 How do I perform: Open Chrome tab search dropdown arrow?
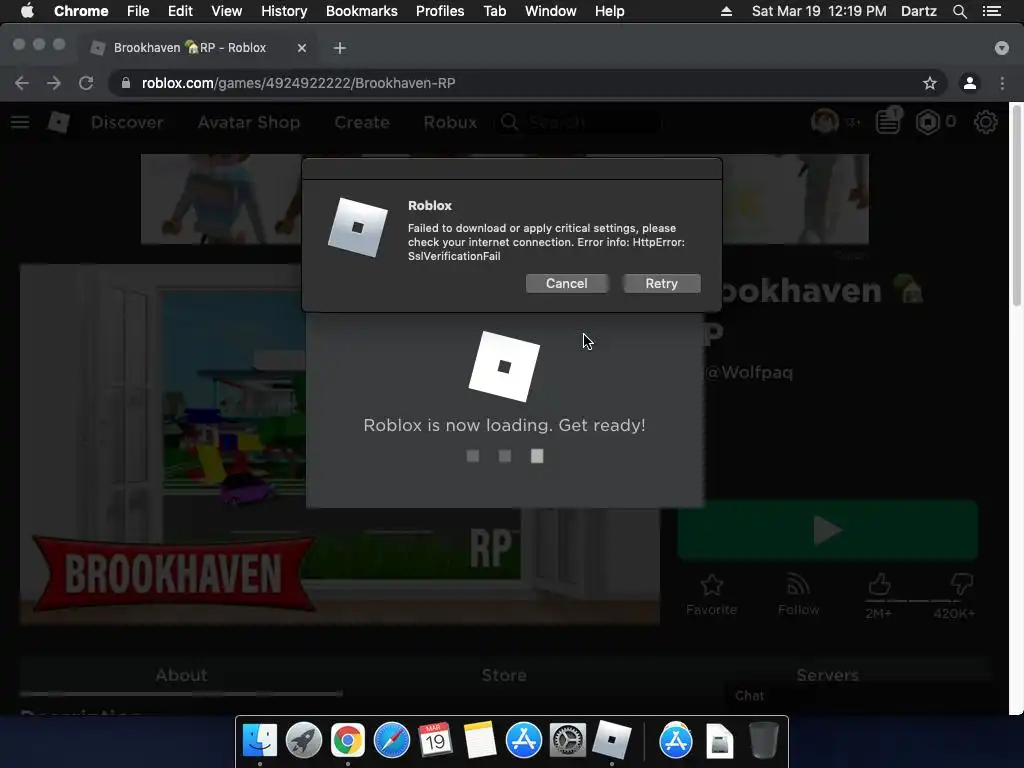(x=1001, y=48)
